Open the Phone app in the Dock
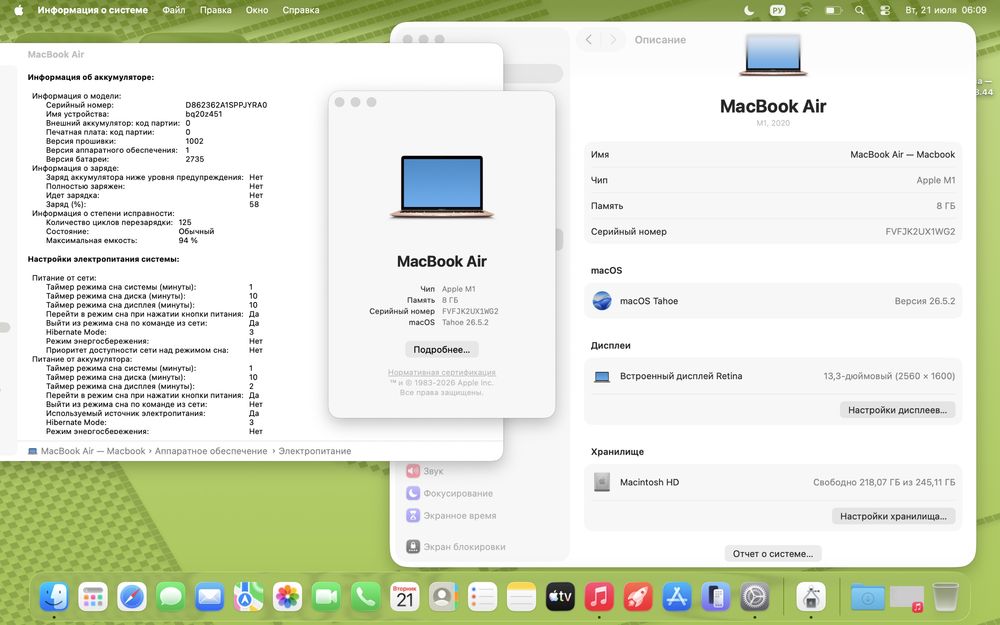The height and width of the screenshot is (625, 1000). [x=365, y=598]
